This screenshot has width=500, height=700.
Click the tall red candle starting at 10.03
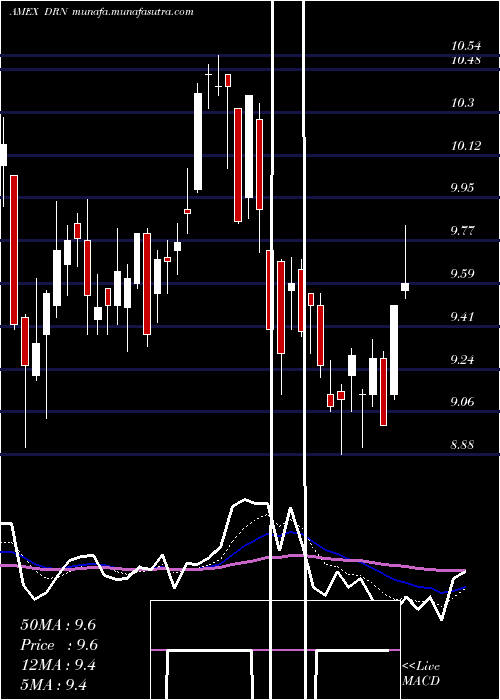click(x=14, y=250)
